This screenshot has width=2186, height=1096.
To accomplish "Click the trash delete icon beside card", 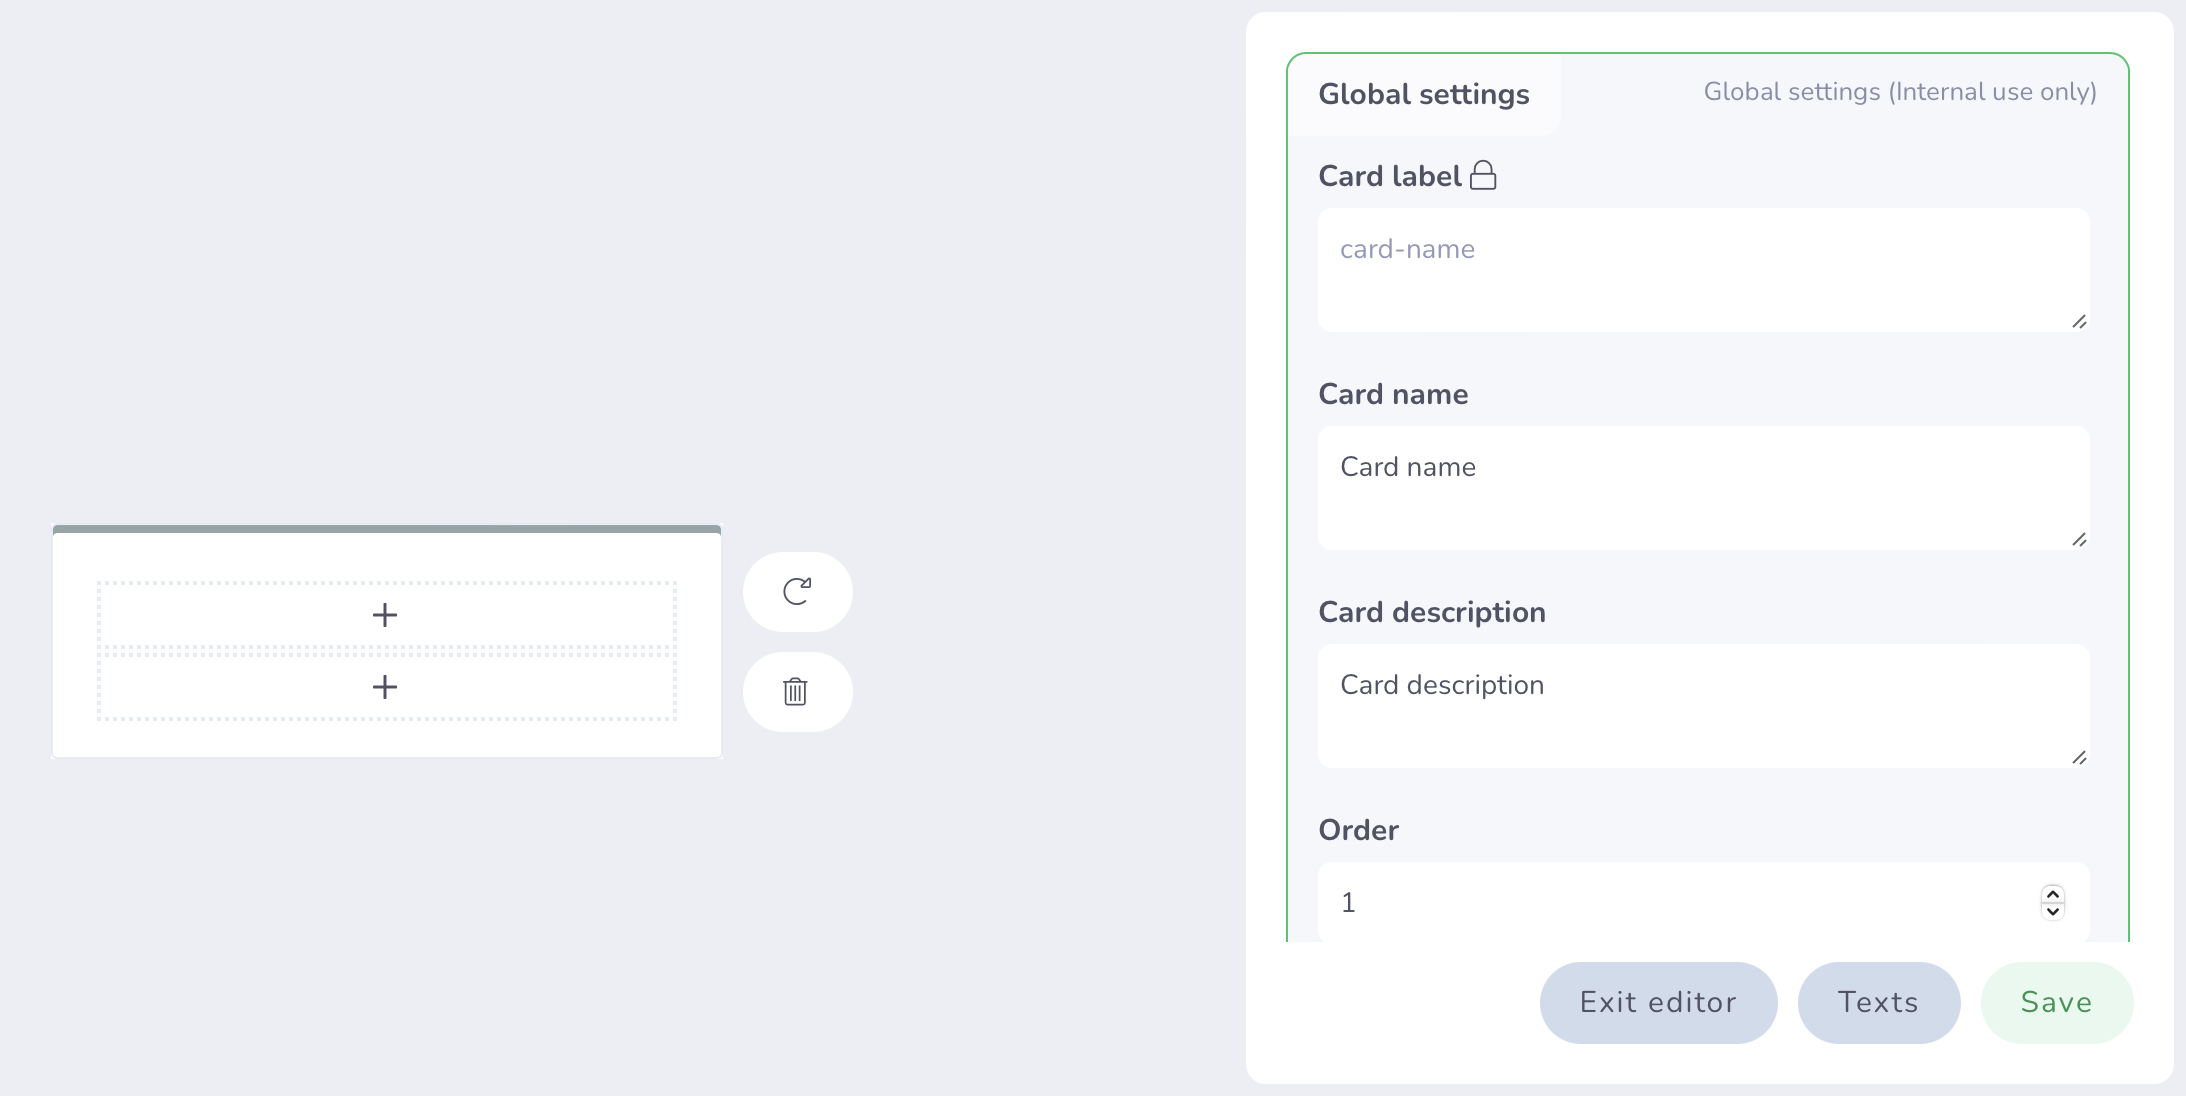I will coord(796,691).
